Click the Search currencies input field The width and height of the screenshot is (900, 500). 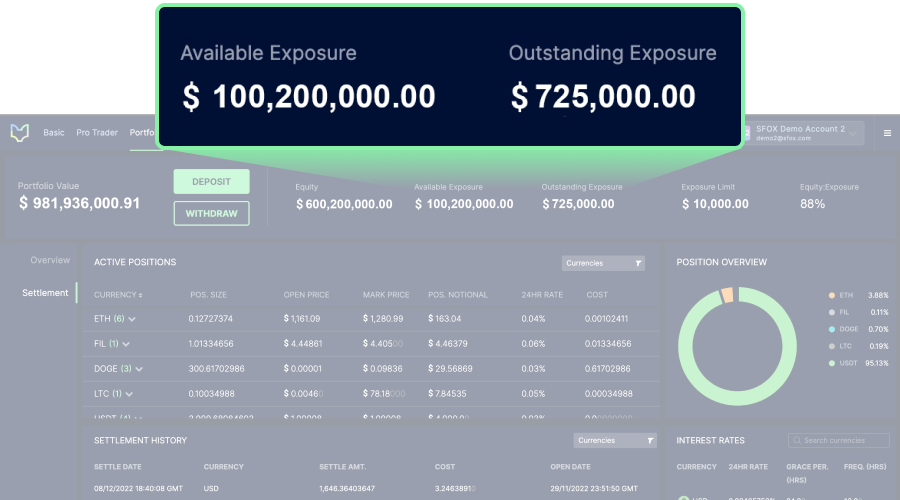point(839,441)
